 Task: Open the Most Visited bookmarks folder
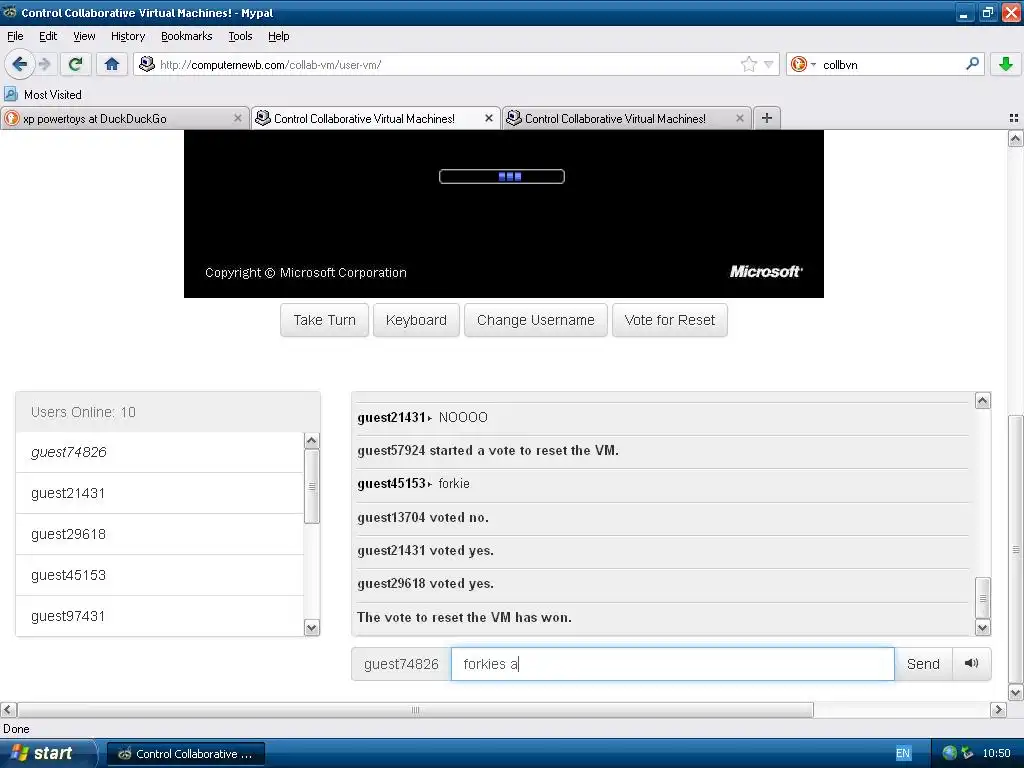43,95
